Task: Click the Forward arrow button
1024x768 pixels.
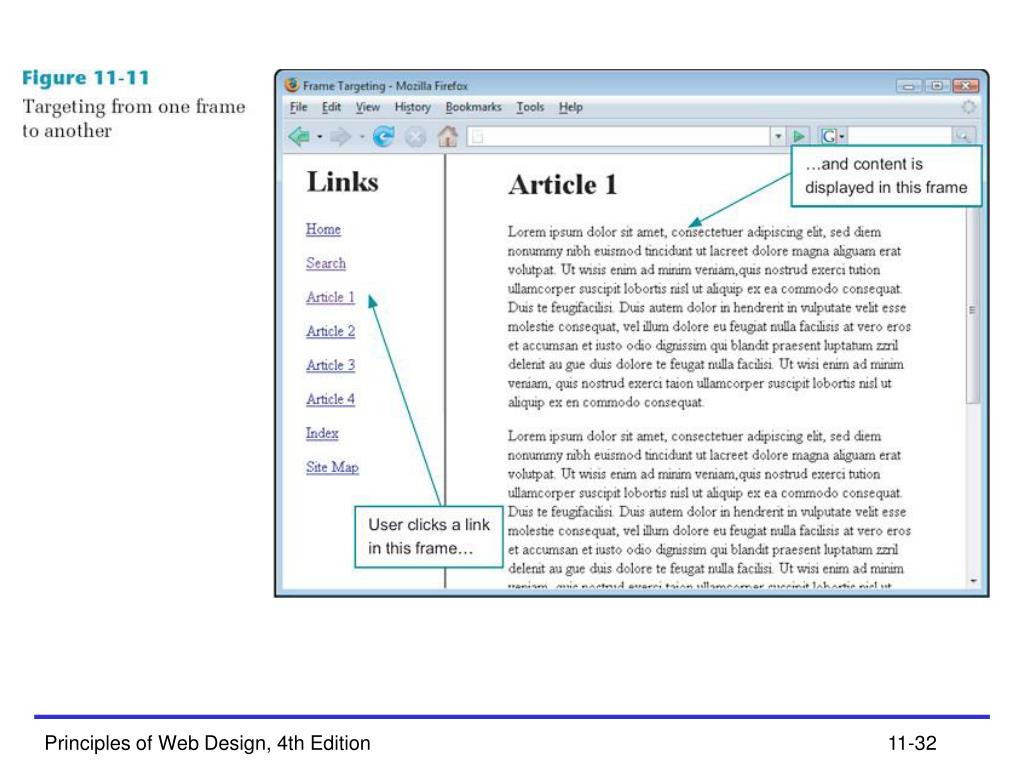Action: (340, 136)
